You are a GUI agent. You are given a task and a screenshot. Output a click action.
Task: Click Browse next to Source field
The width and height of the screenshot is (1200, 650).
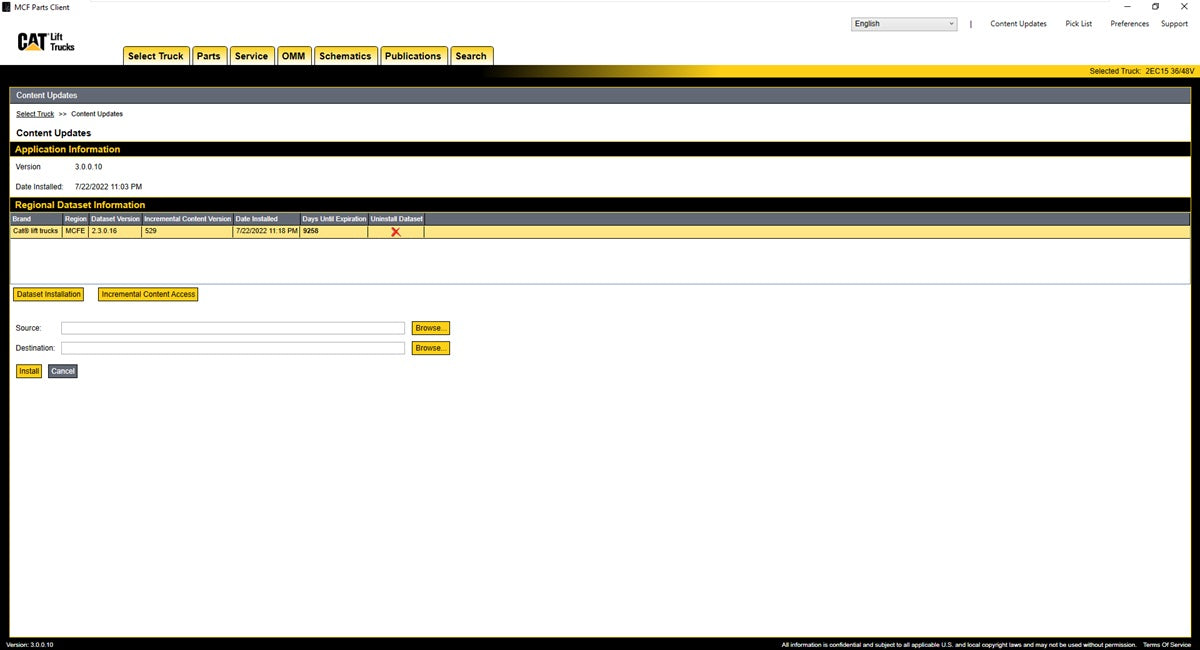[x=431, y=328]
